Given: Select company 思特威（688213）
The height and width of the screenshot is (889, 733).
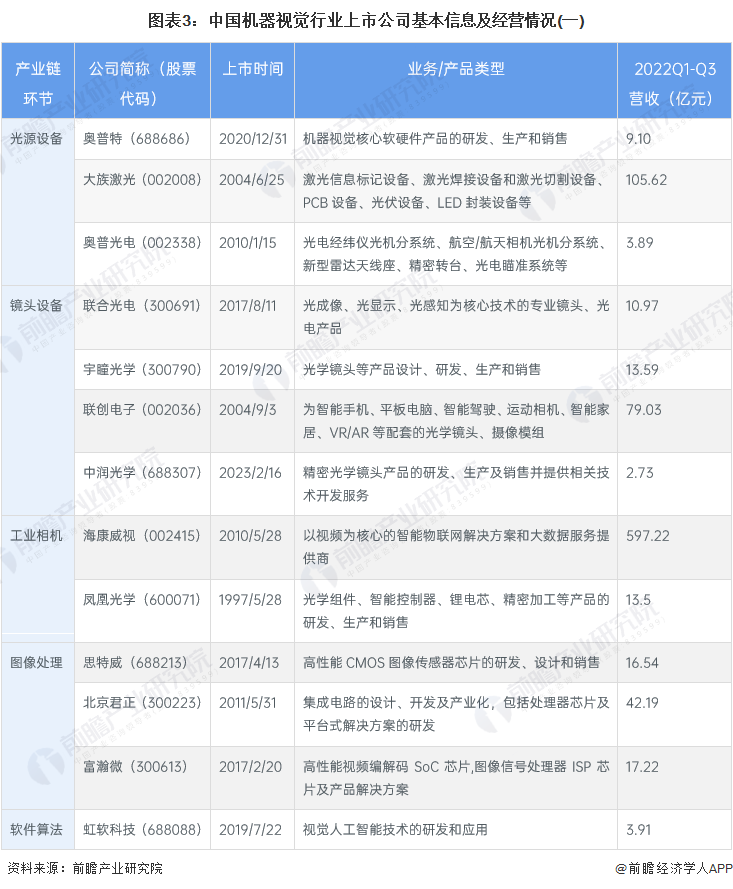Looking at the screenshot, I should click(x=135, y=663).
